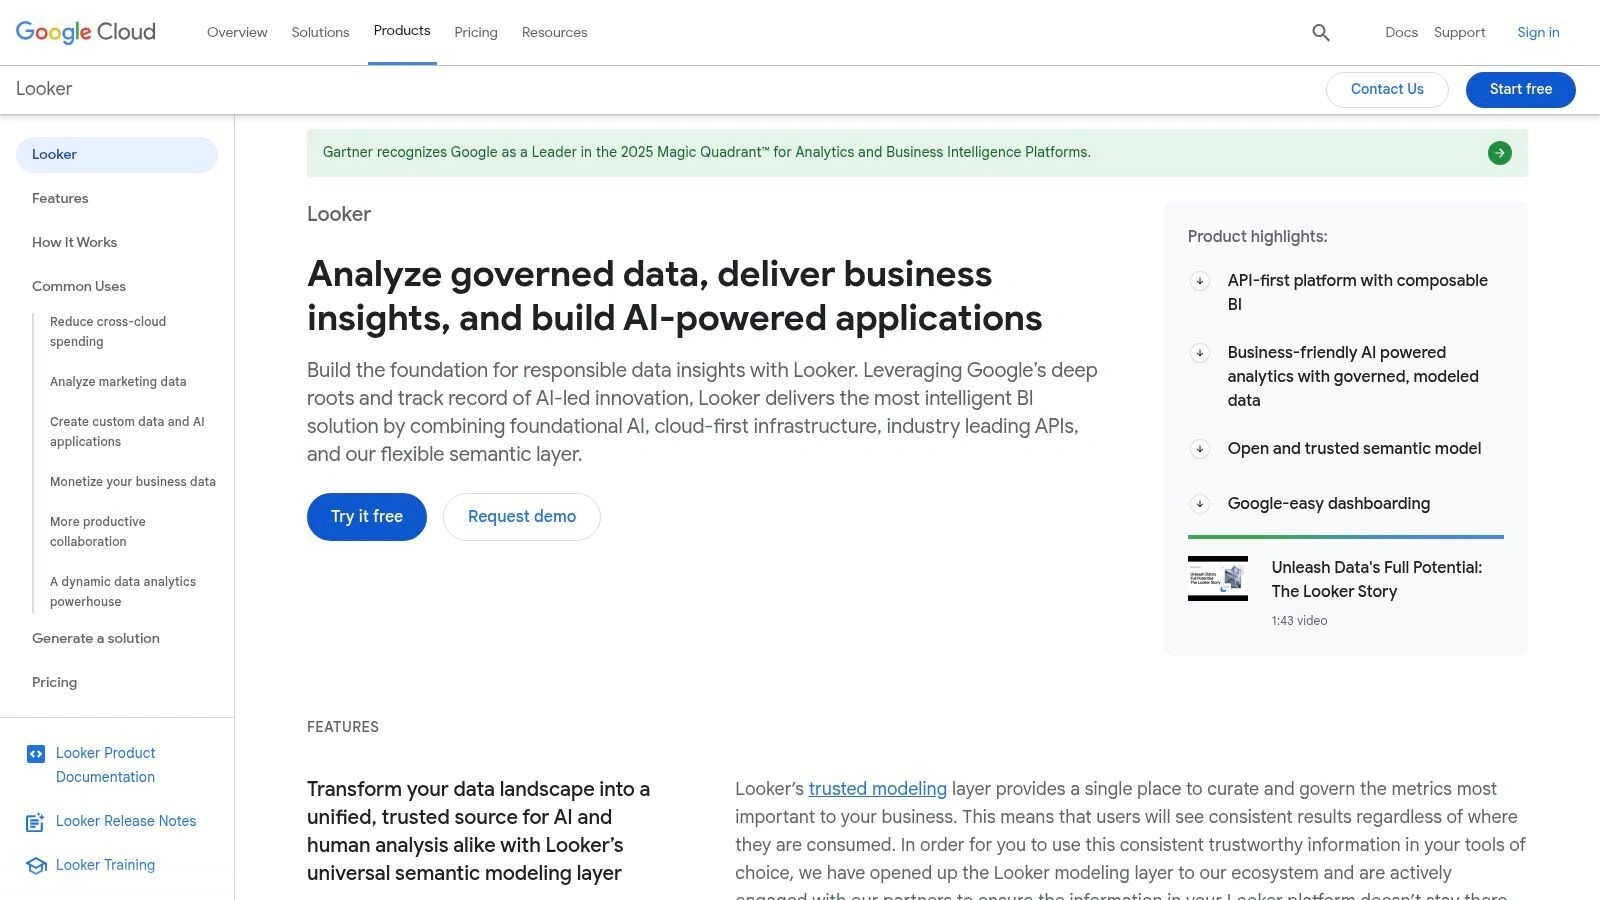Click the arrow icon beside Google-easy dashboarding
The image size is (1600, 900).
1200,504
